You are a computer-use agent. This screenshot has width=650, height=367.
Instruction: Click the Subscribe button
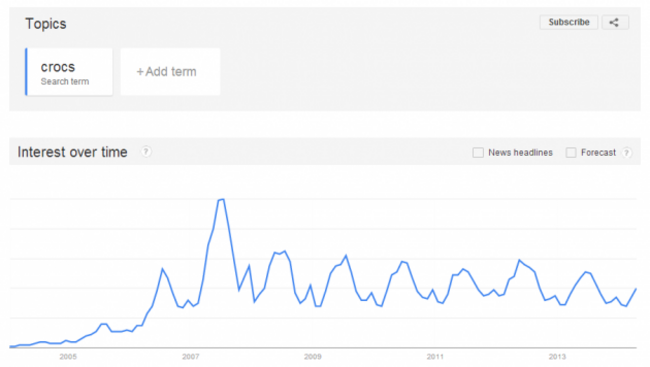[x=569, y=22]
